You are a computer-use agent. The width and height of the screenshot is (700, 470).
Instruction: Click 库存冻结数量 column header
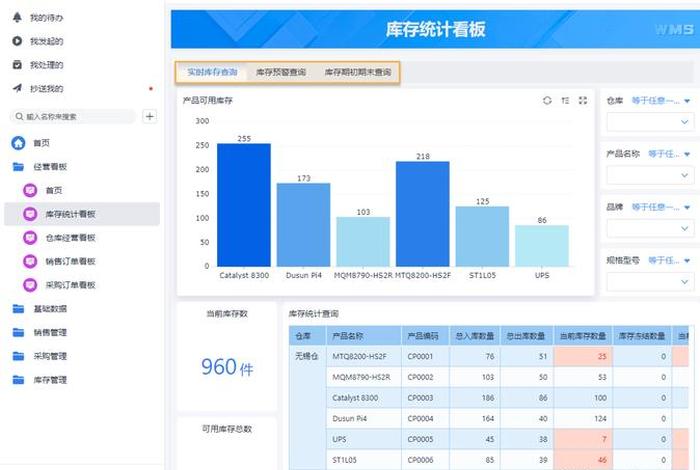click(642, 336)
